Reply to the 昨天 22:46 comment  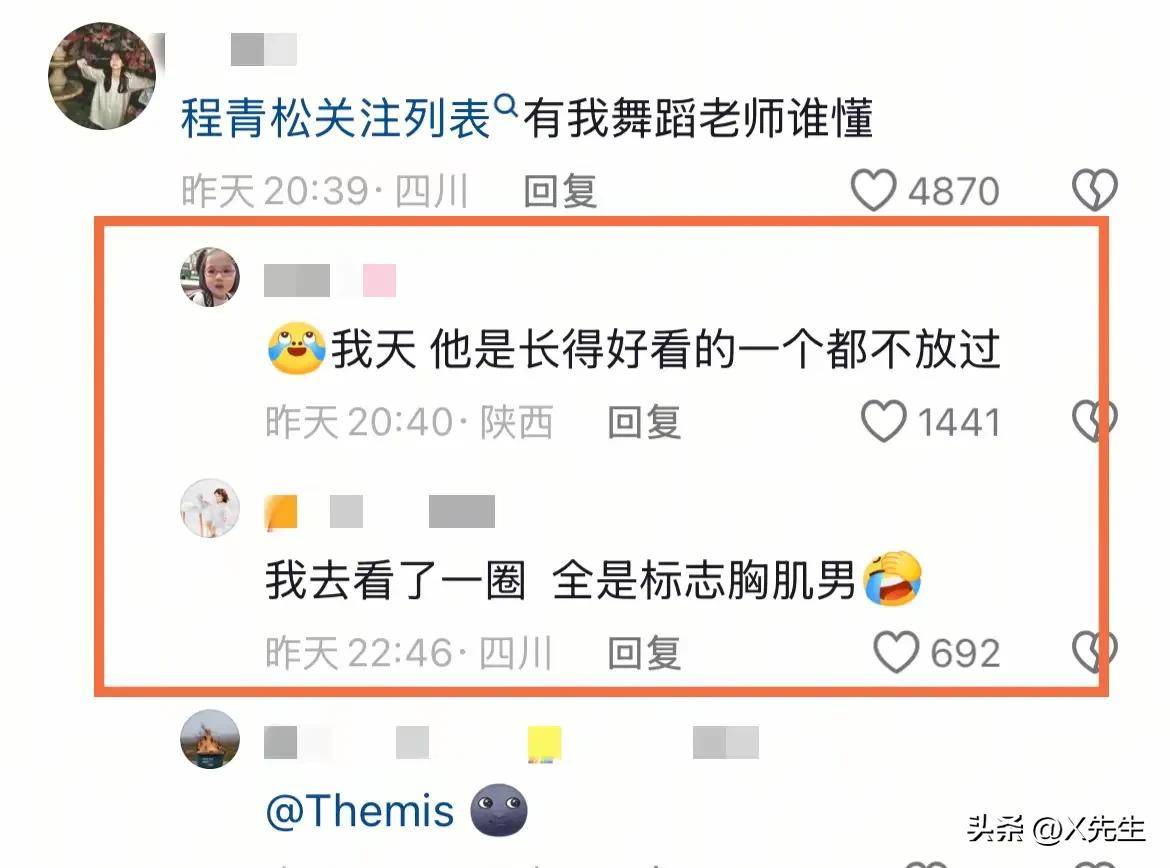click(x=644, y=653)
